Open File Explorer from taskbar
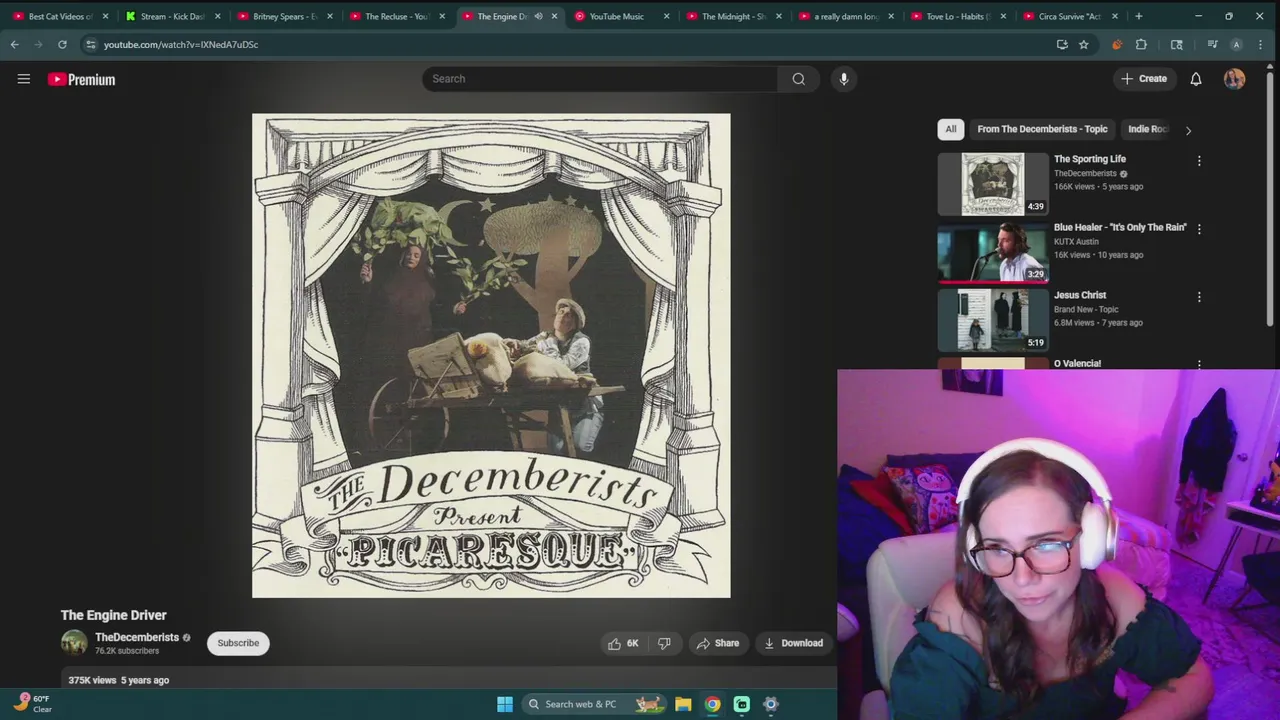Image resolution: width=1280 pixels, height=720 pixels. click(x=683, y=704)
